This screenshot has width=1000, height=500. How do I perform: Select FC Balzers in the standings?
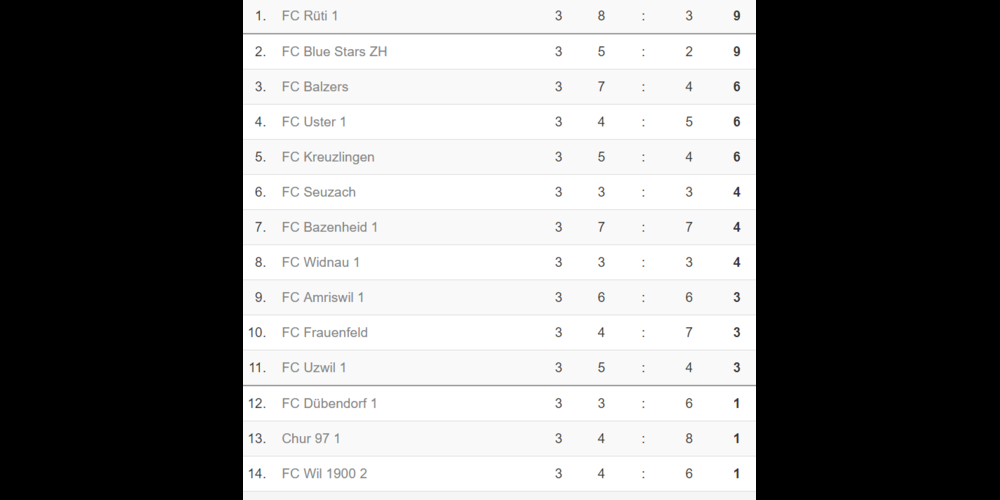[x=315, y=87]
